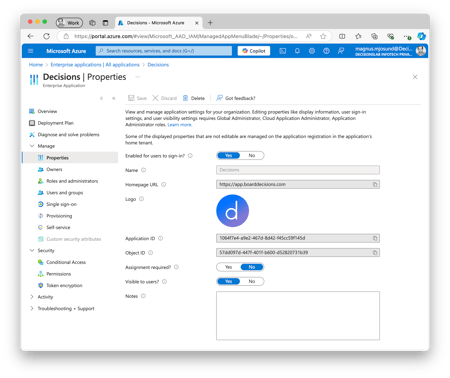Open Diagnose and solve problems
This screenshot has width=450, height=378.
click(x=68, y=135)
